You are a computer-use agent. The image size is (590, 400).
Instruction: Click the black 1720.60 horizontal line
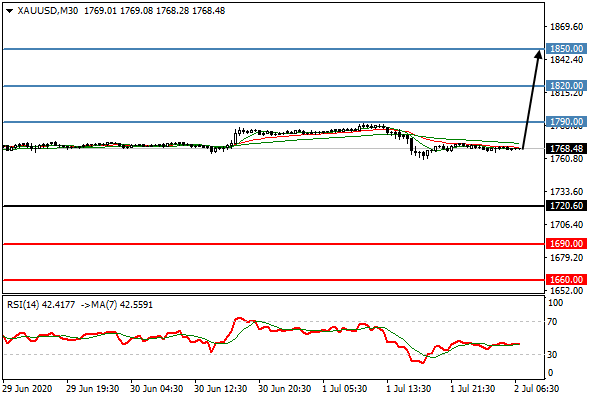point(274,206)
